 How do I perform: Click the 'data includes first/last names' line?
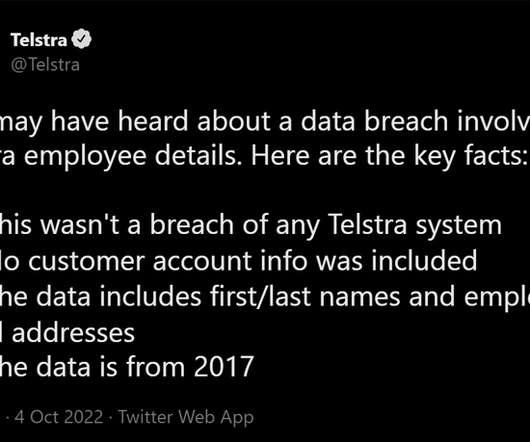(x=265, y=297)
